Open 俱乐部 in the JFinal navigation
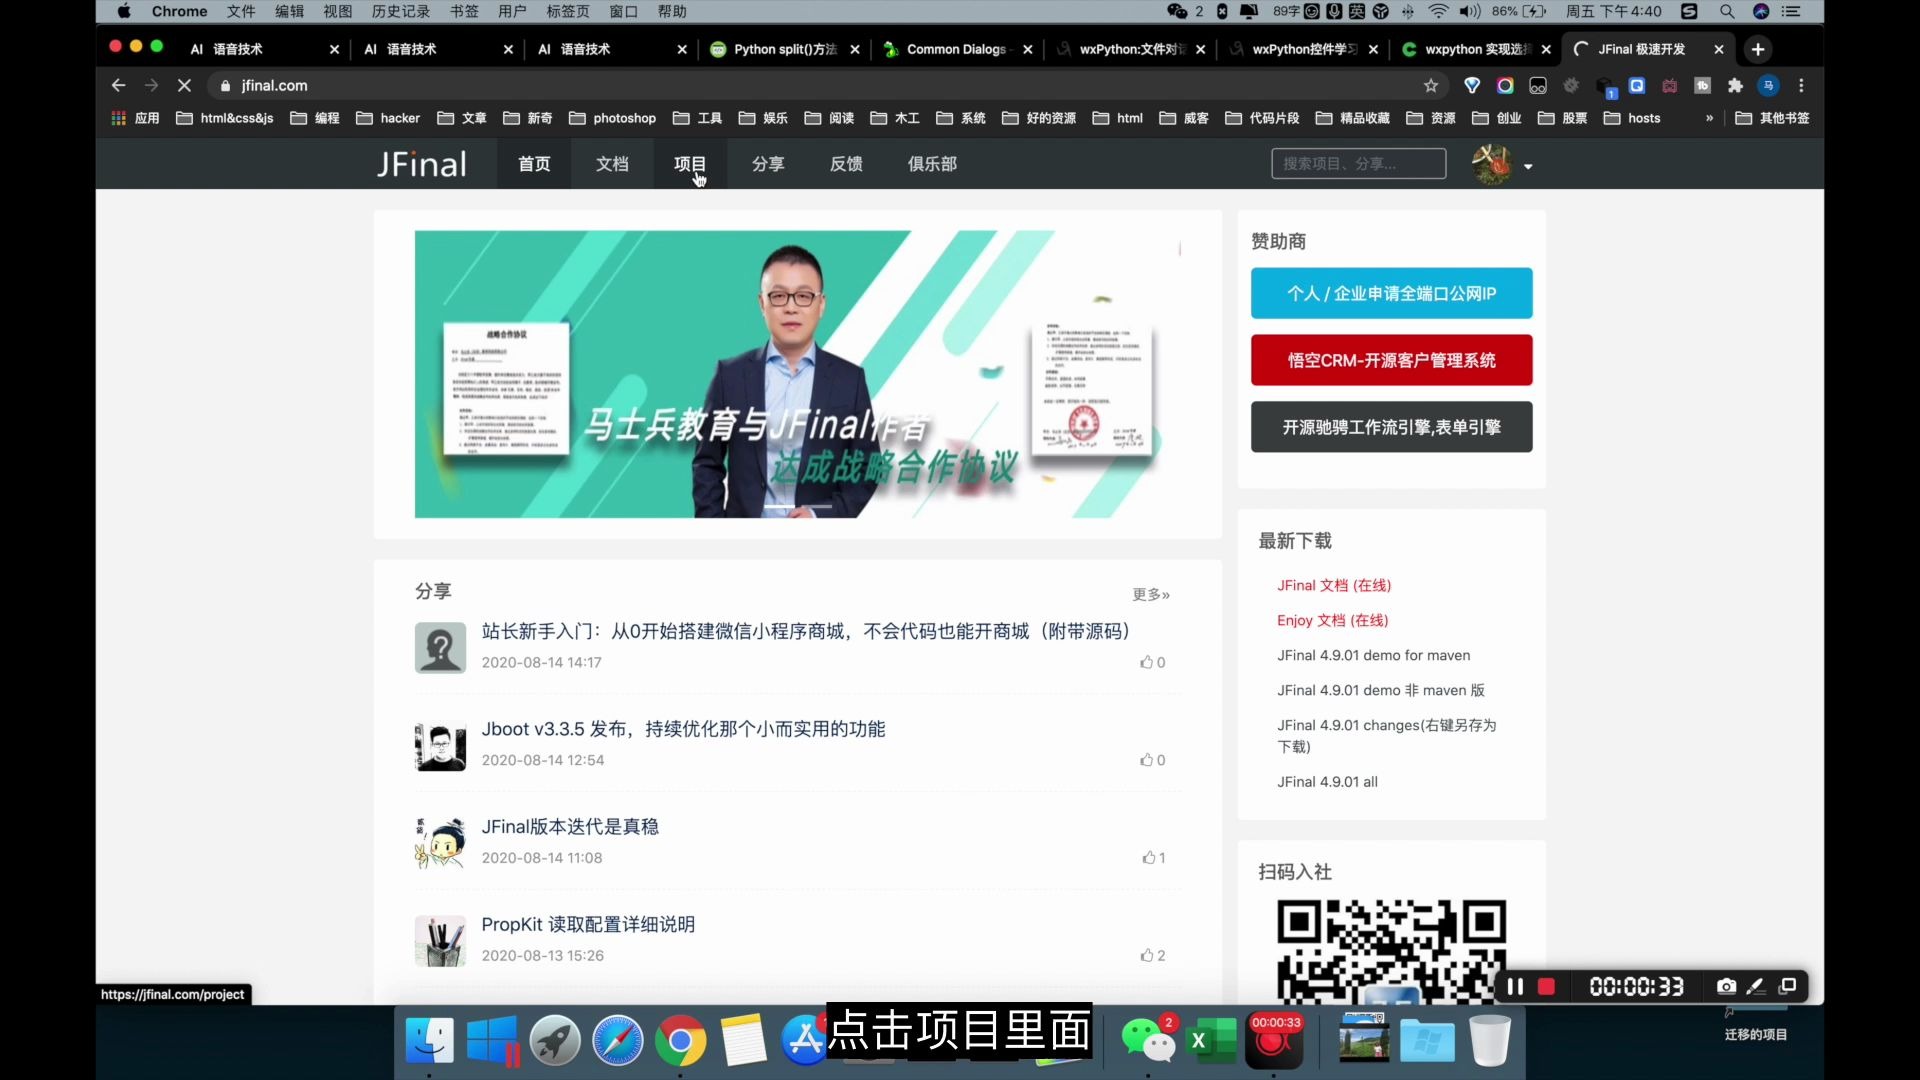Image resolution: width=1920 pixels, height=1080 pixels. coord(932,164)
